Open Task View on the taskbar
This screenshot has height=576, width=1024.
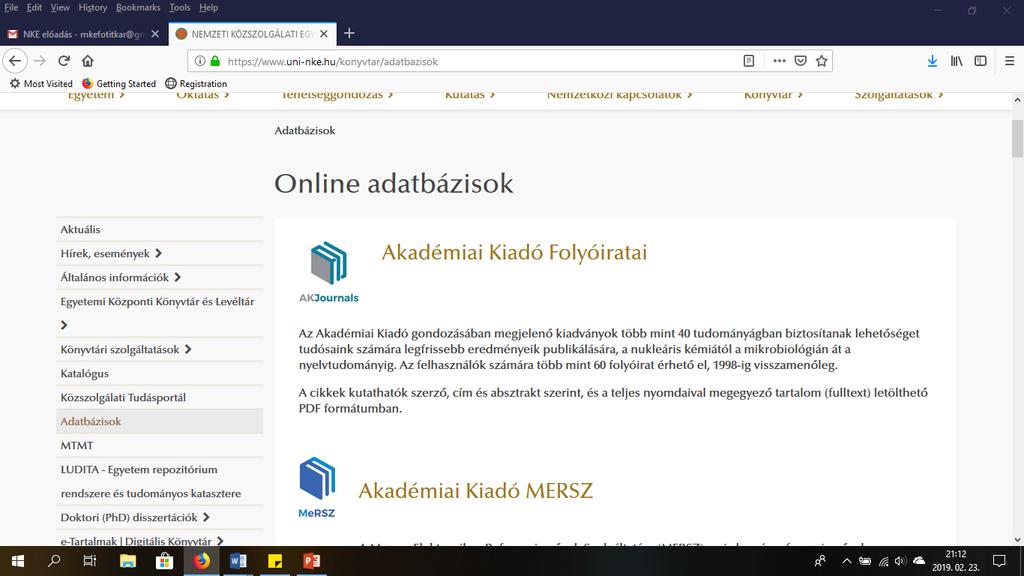(x=89, y=561)
